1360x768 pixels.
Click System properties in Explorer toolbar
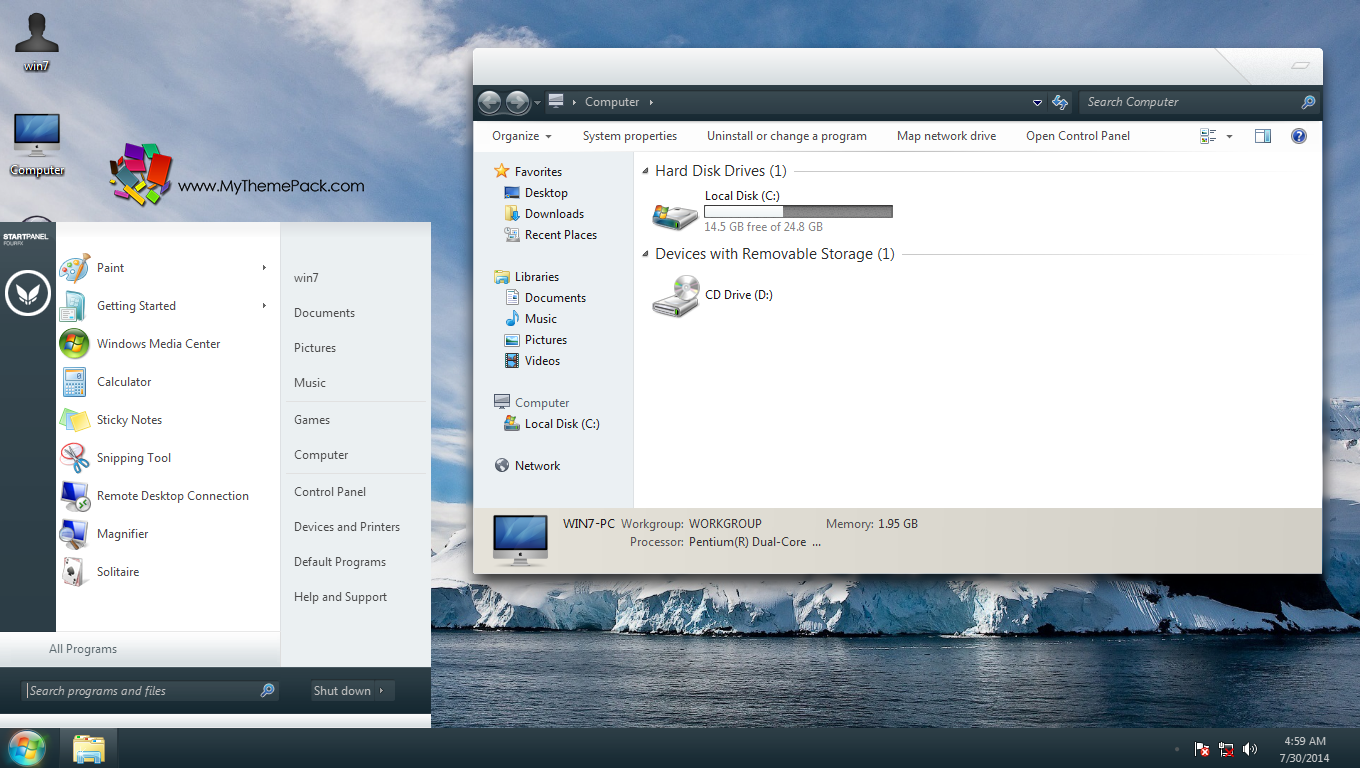pos(630,136)
